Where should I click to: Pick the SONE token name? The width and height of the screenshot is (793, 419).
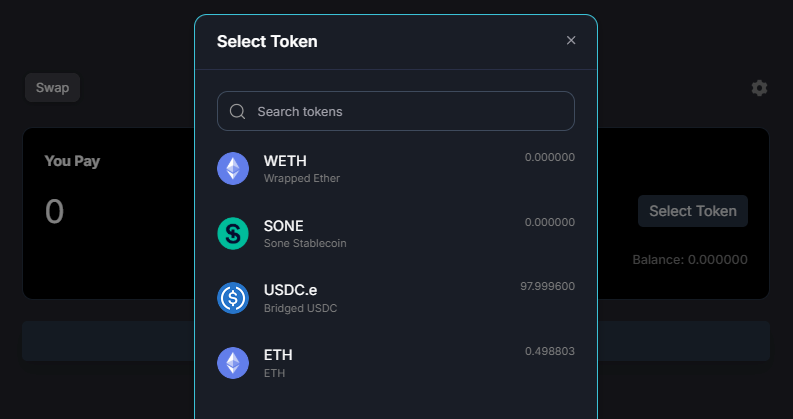pos(284,226)
